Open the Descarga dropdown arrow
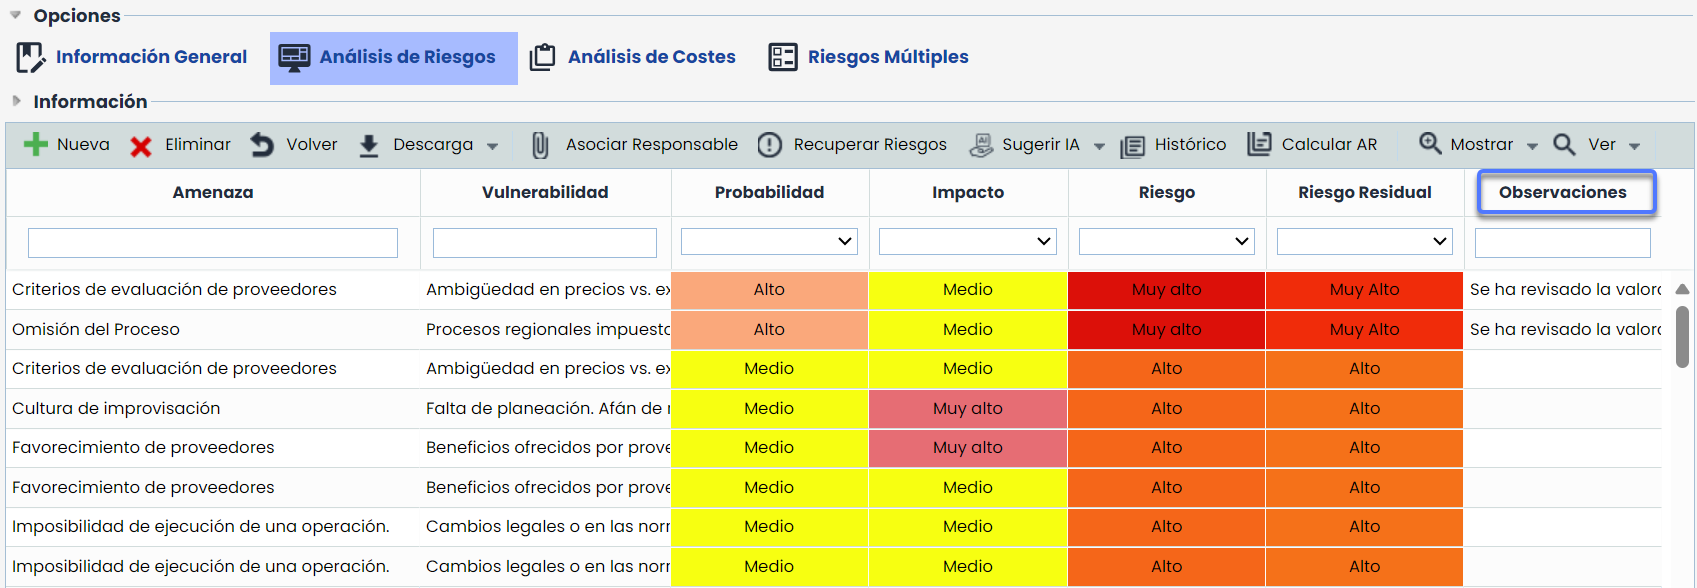 492,146
